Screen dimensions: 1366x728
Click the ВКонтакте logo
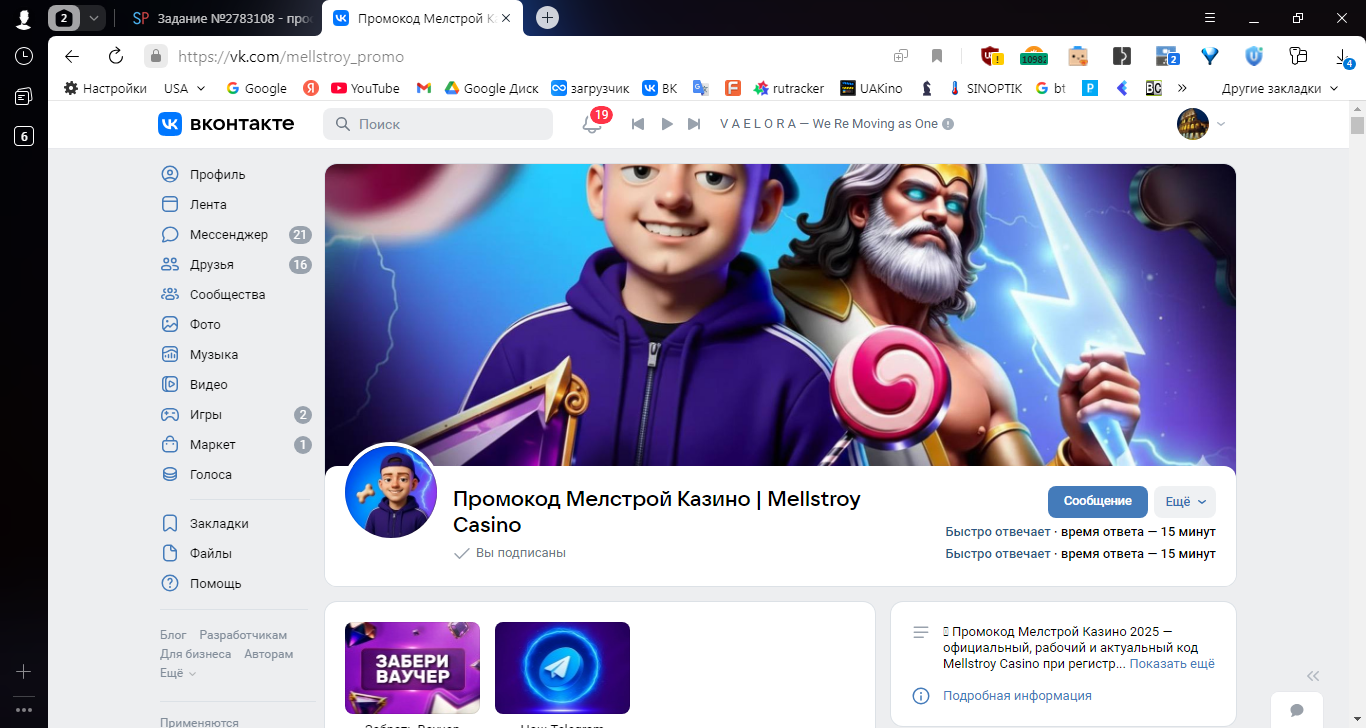[x=226, y=123]
